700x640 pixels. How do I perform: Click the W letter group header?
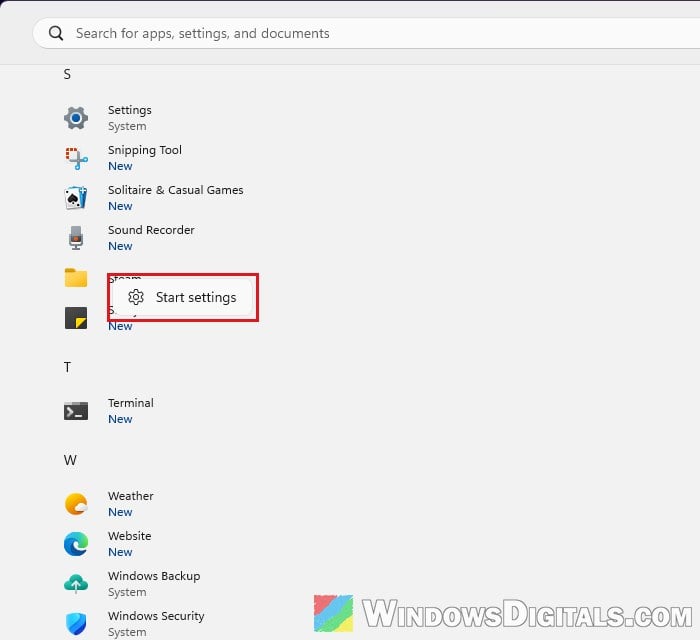click(70, 460)
